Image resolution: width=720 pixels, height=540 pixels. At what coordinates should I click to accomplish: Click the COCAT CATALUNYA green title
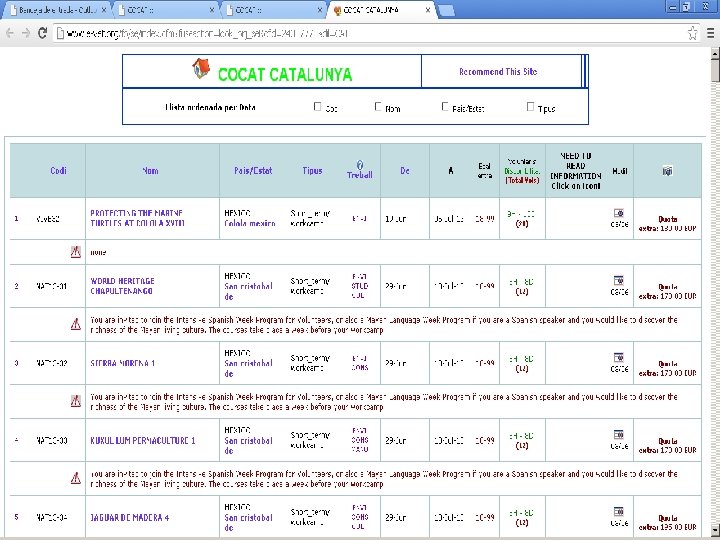285,74
